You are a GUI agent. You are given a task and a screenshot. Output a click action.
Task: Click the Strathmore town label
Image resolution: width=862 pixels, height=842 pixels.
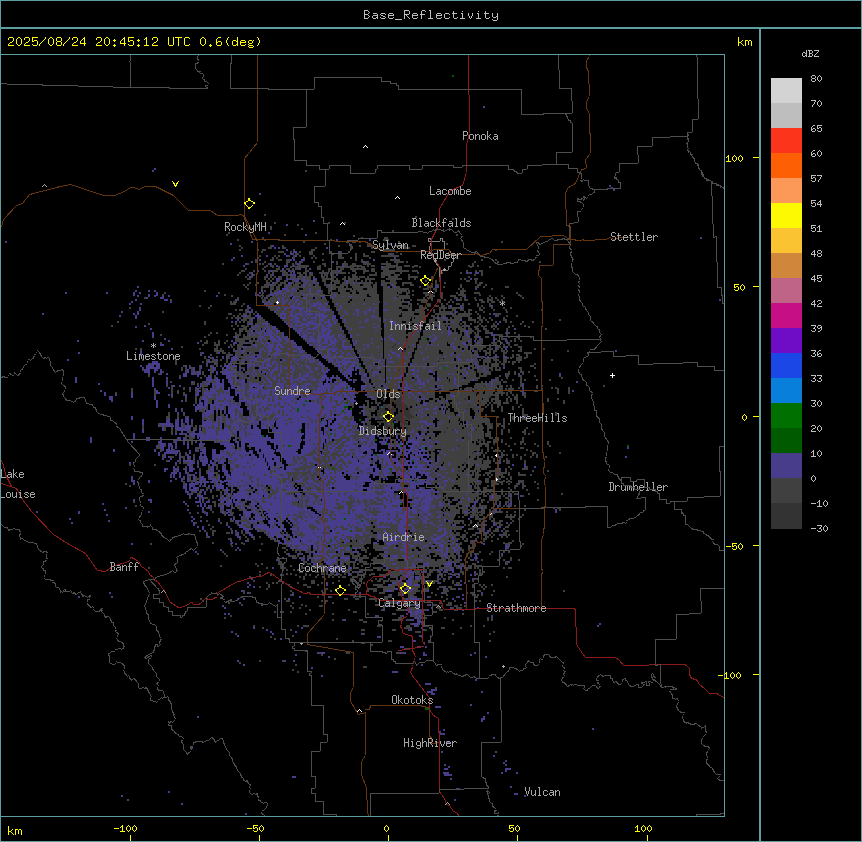516,608
